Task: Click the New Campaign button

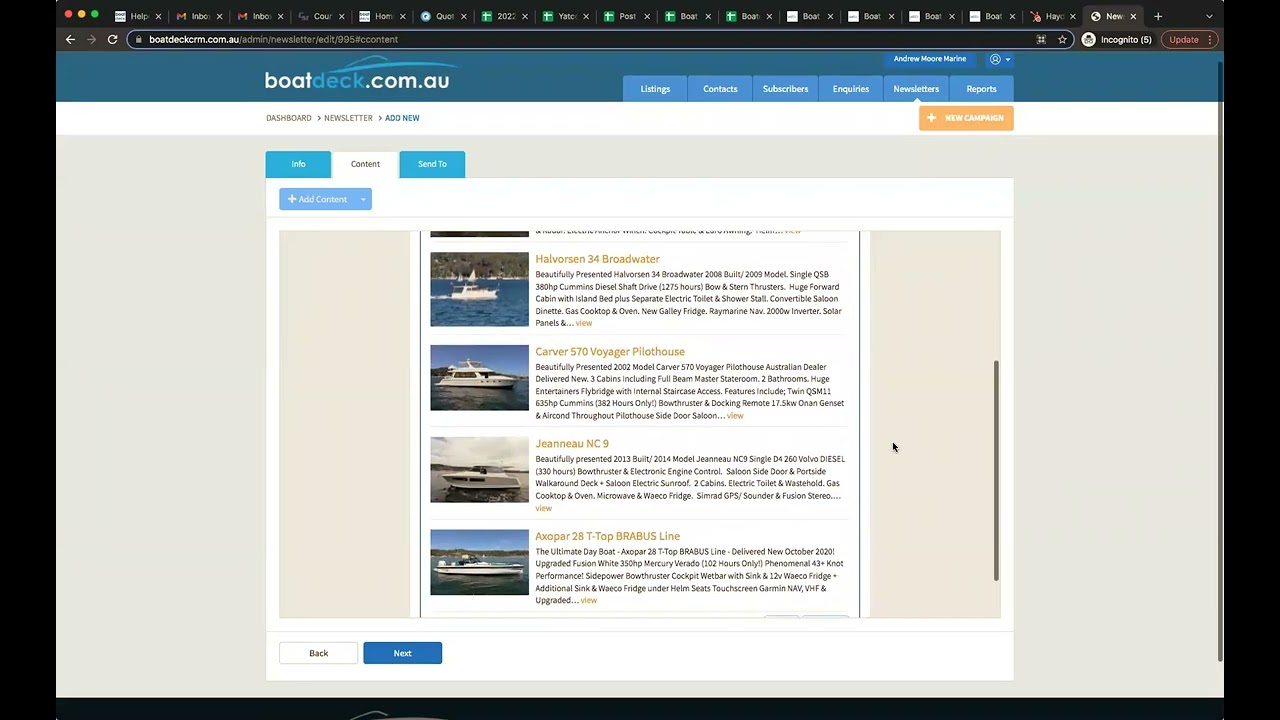Action: pos(966,118)
